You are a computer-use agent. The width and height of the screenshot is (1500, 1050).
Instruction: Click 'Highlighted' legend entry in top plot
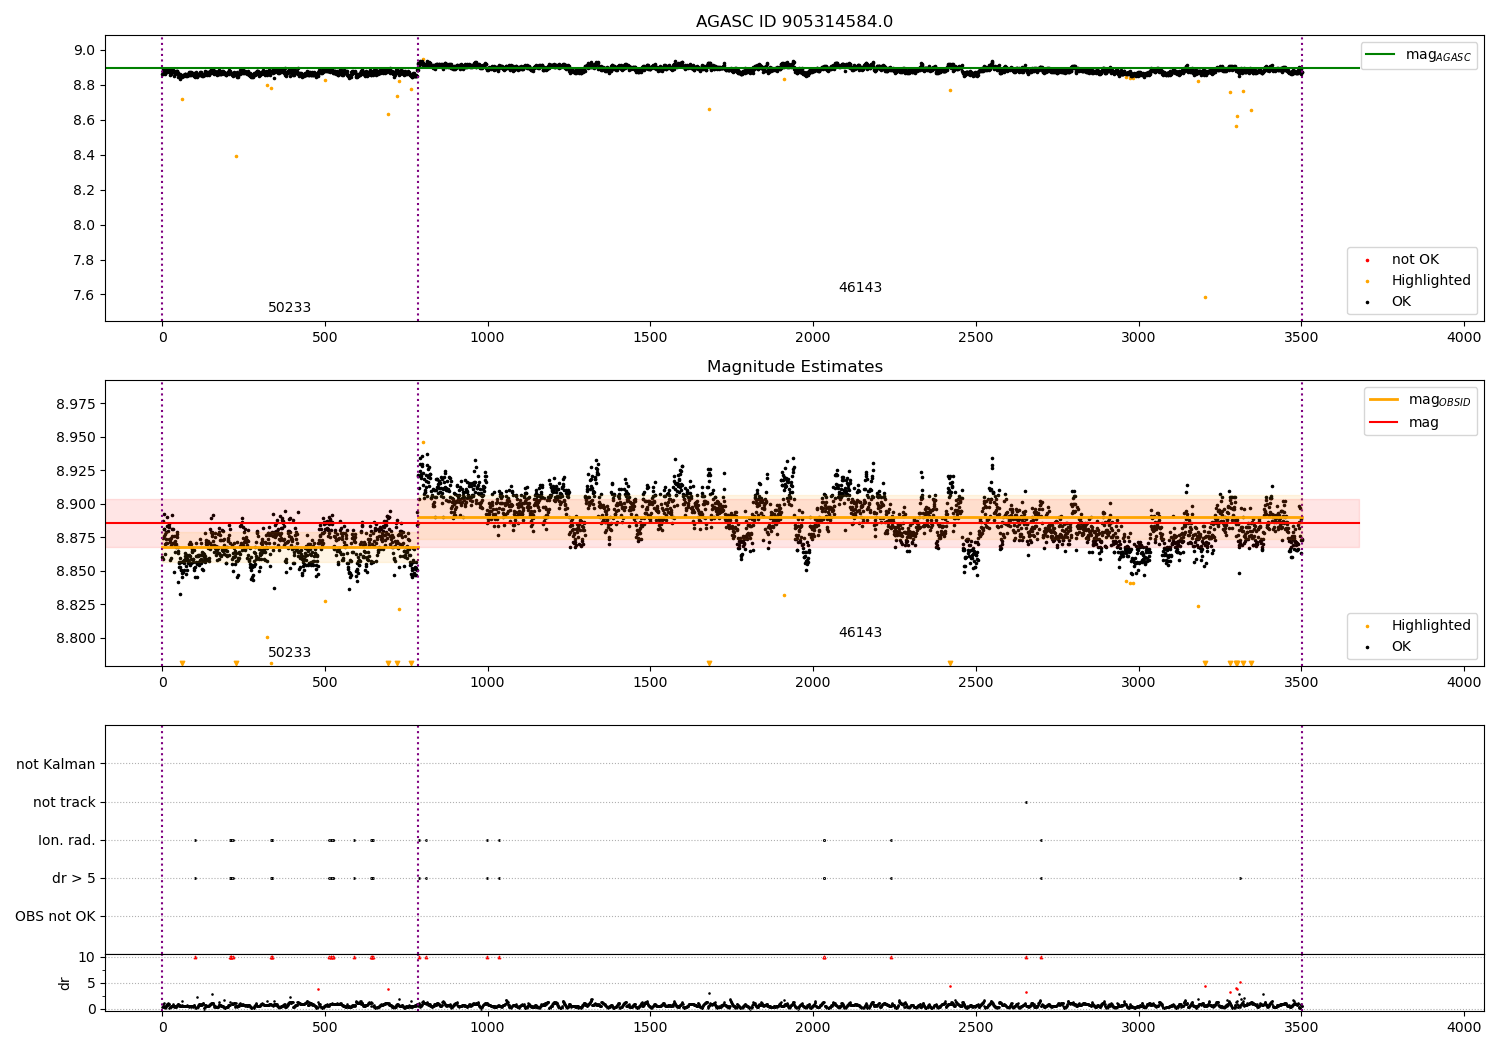(x=1431, y=281)
